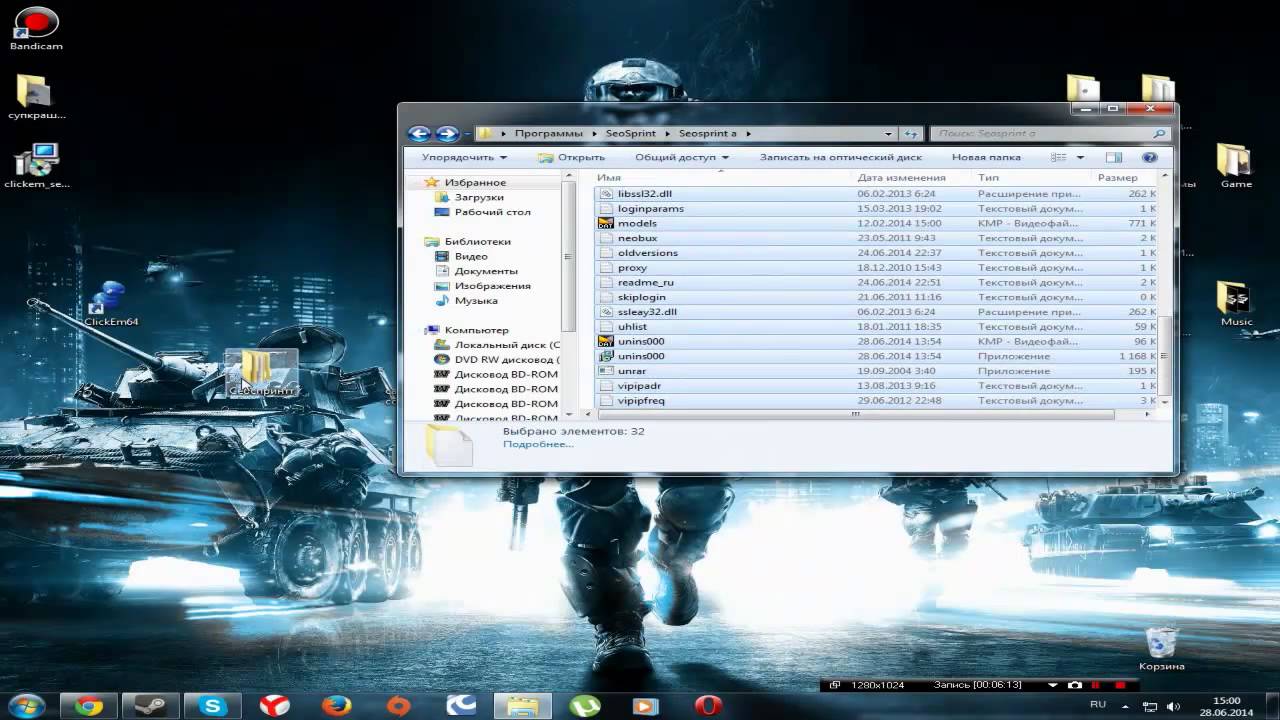The image size is (1280, 720).
Task: Open Skype from the taskbar
Action: [213, 706]
